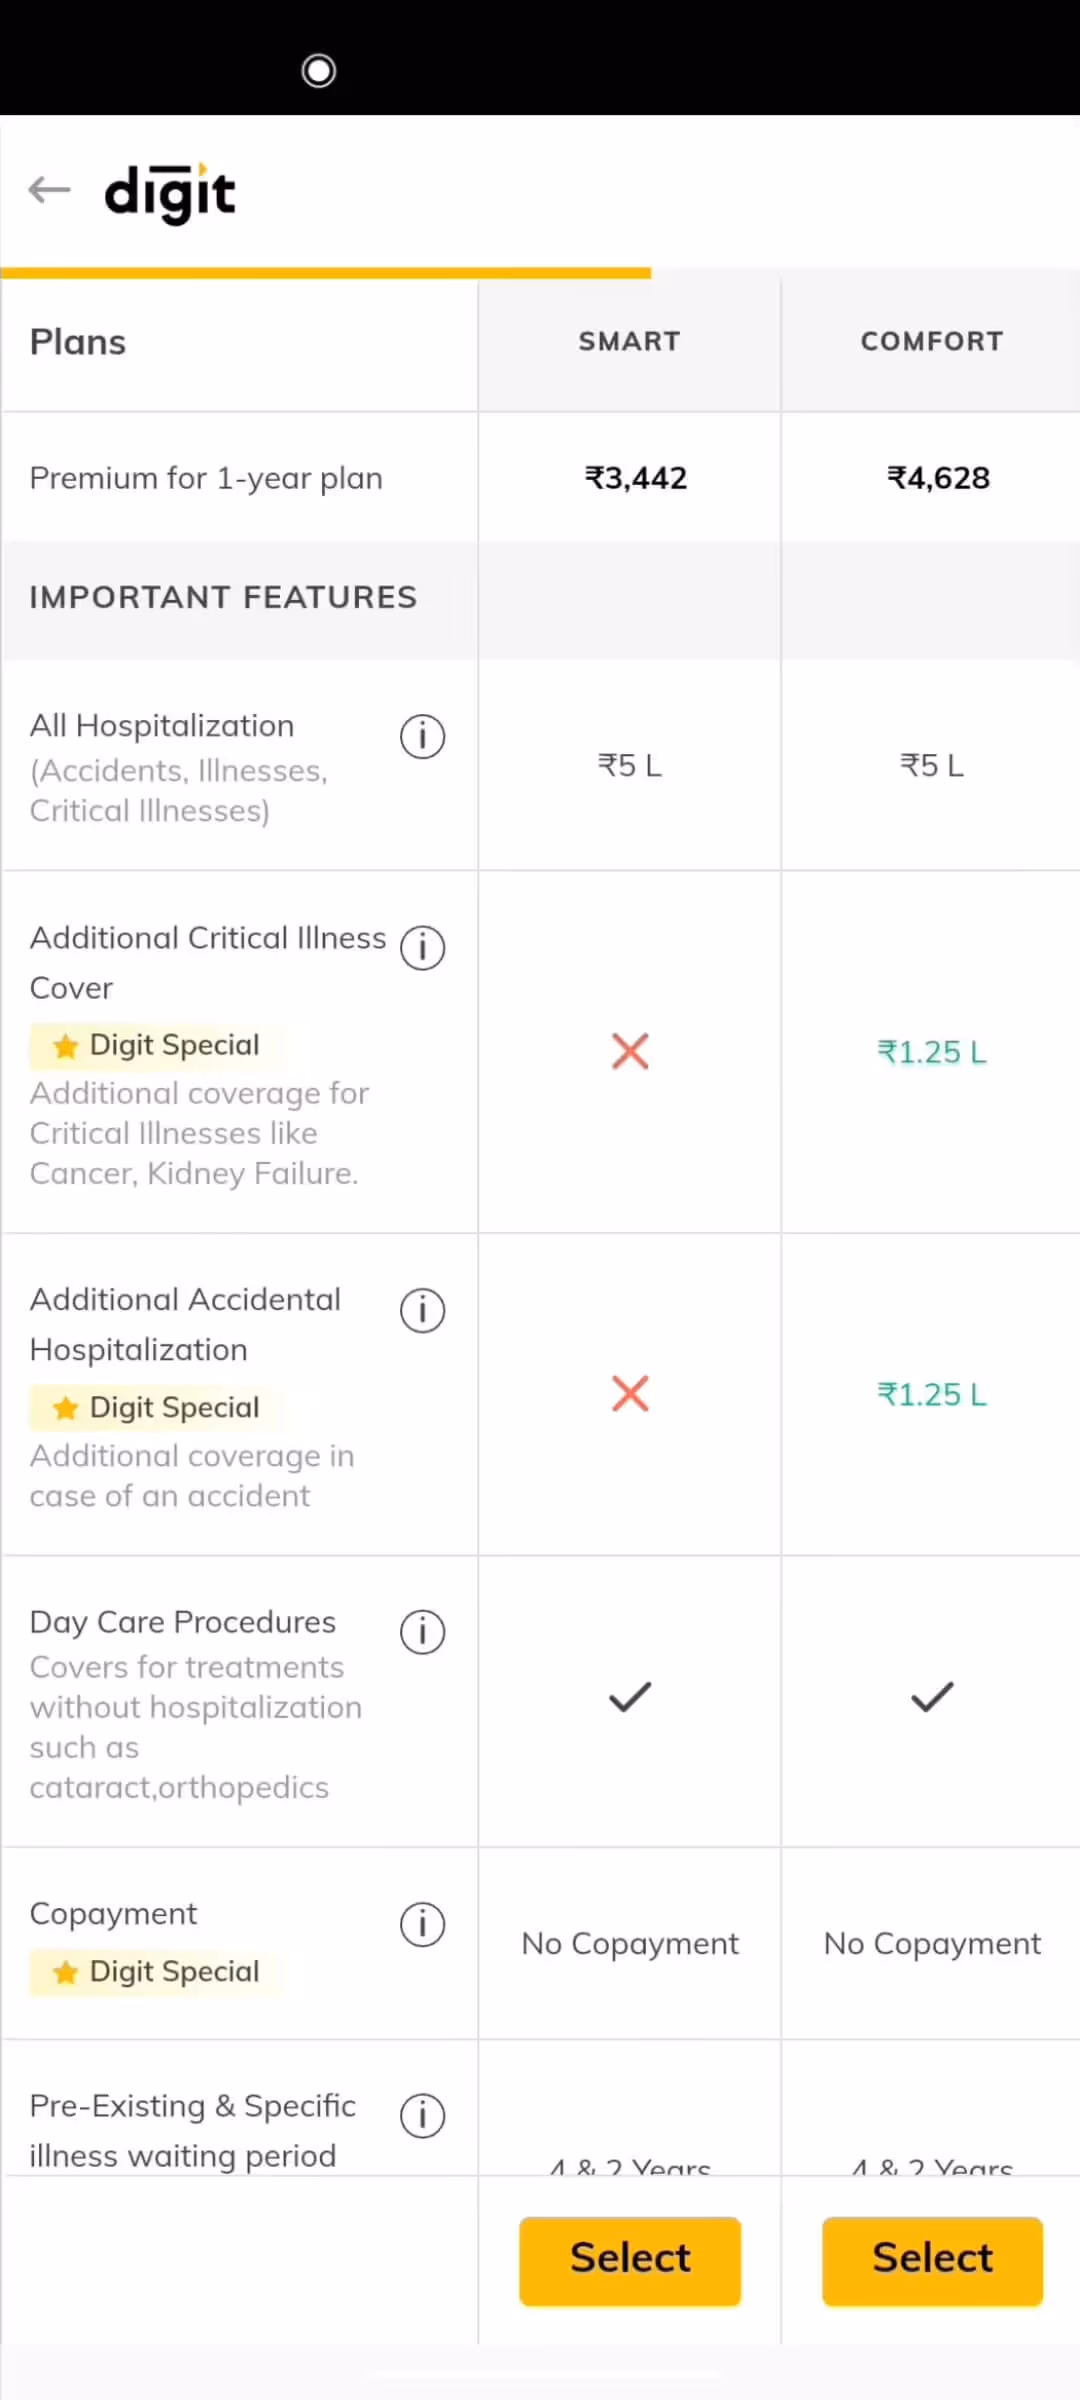This screenshot has height=2400, width=1080.
Task: Click the yellow progress bar
Action: click(x=326, y=272)
